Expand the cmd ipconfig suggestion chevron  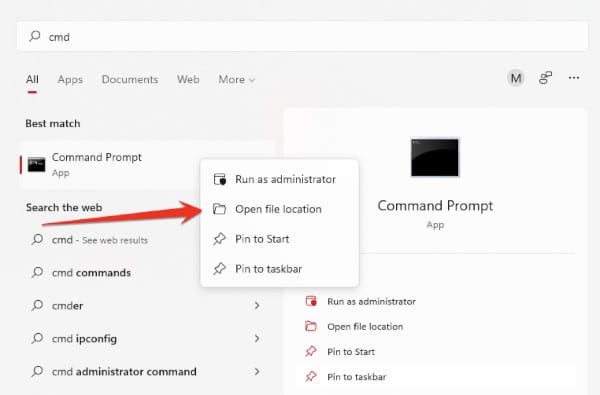pyautogui.click(x=257, y=338)
